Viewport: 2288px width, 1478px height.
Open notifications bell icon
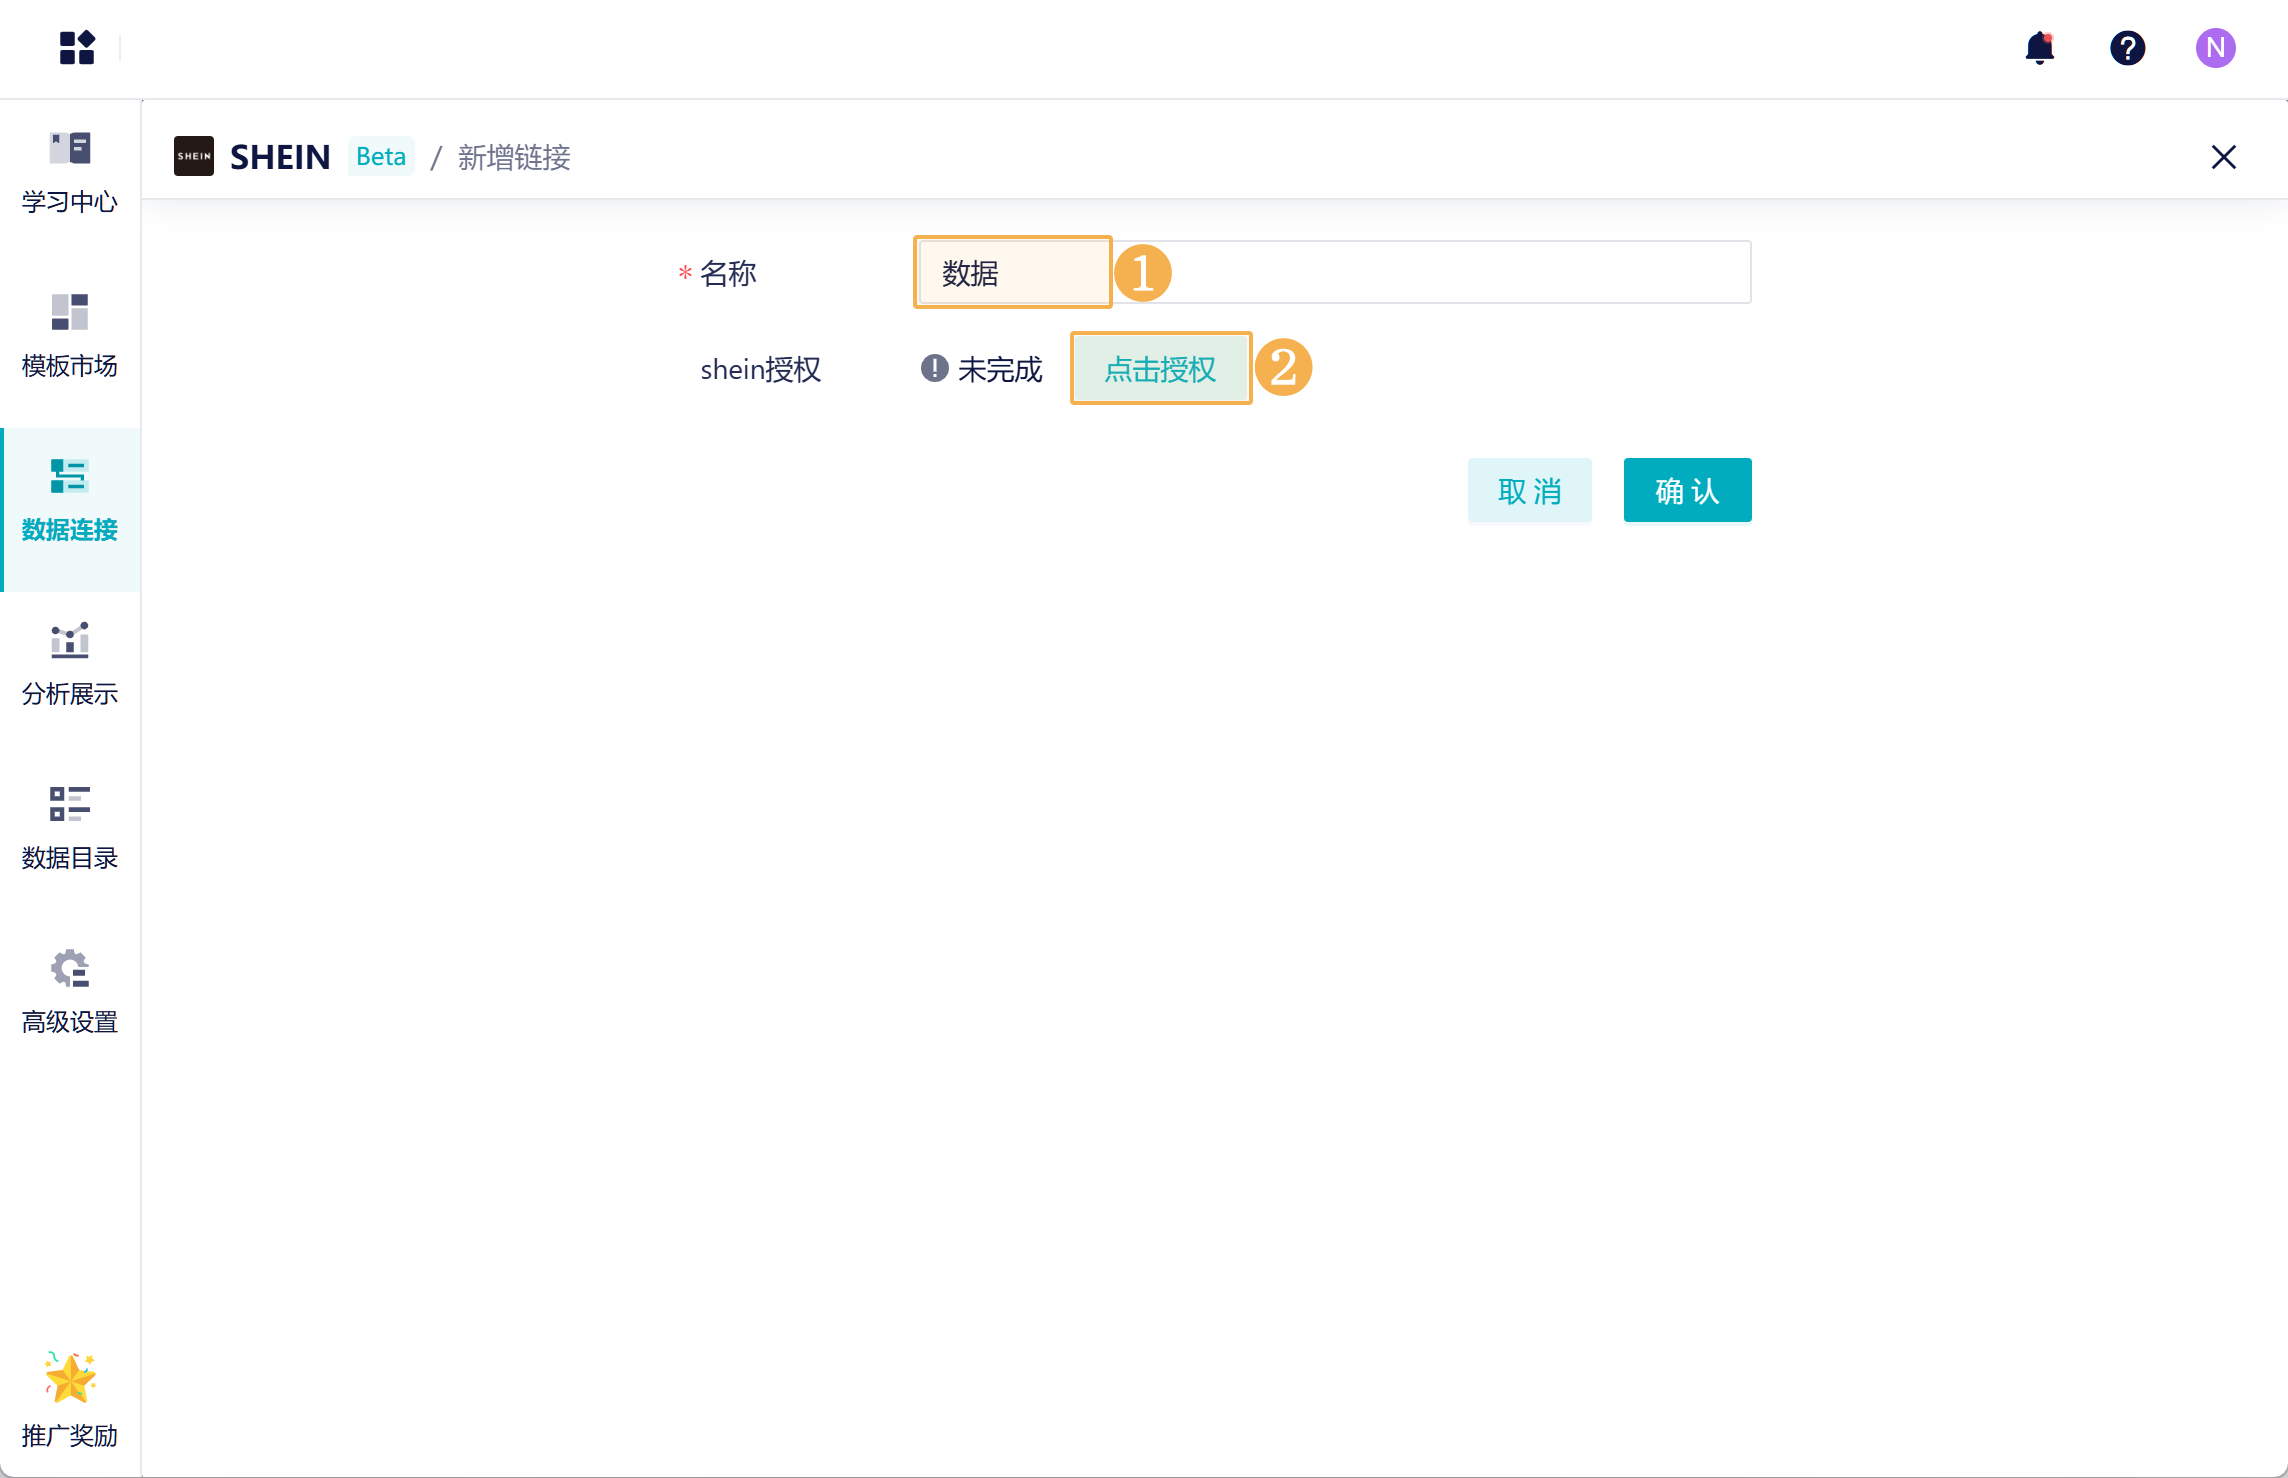pyautogui.click(x=2039, y=47)
